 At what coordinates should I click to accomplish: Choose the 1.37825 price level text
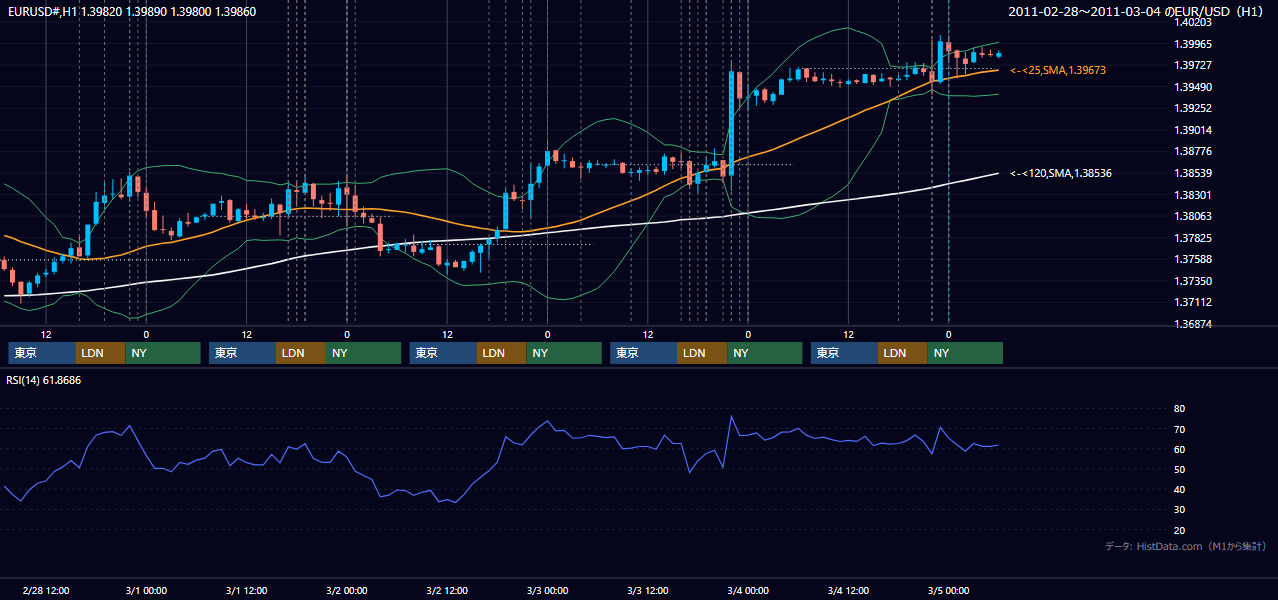(1193, 238)
